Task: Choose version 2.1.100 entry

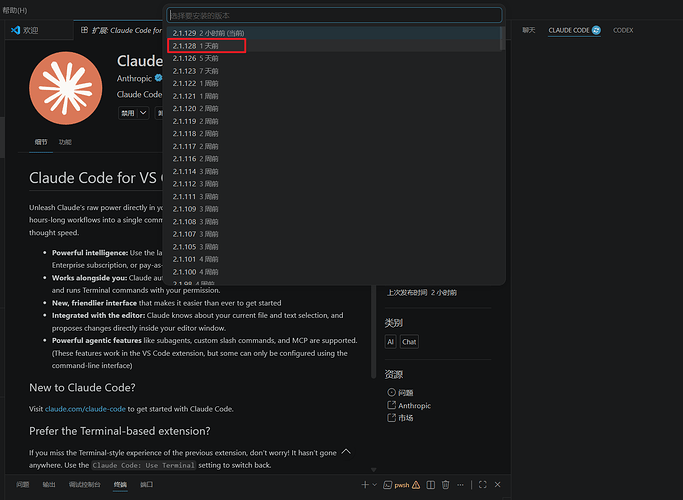Action: click(334, 272)
